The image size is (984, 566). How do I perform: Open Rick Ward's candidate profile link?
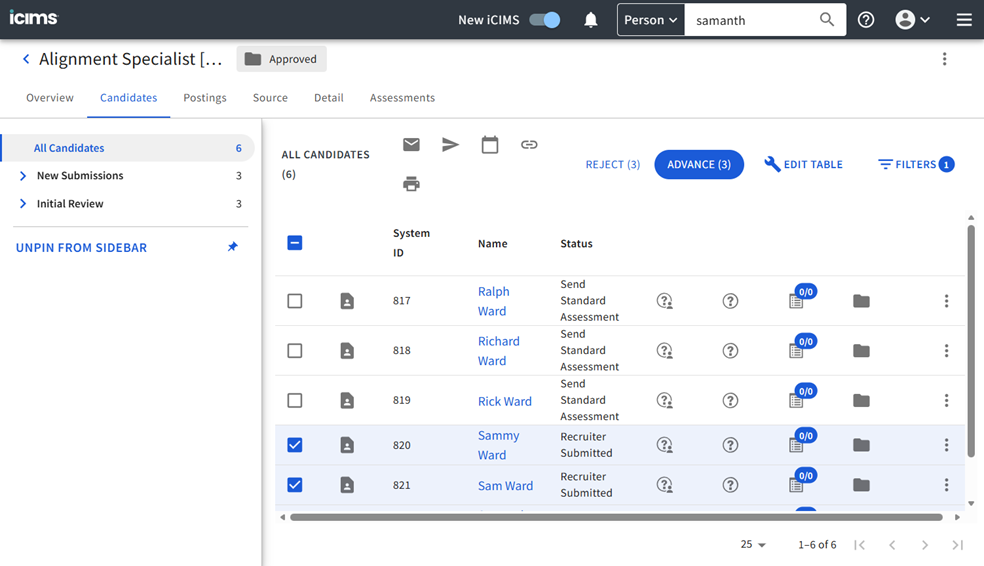(x=505, y=401)
